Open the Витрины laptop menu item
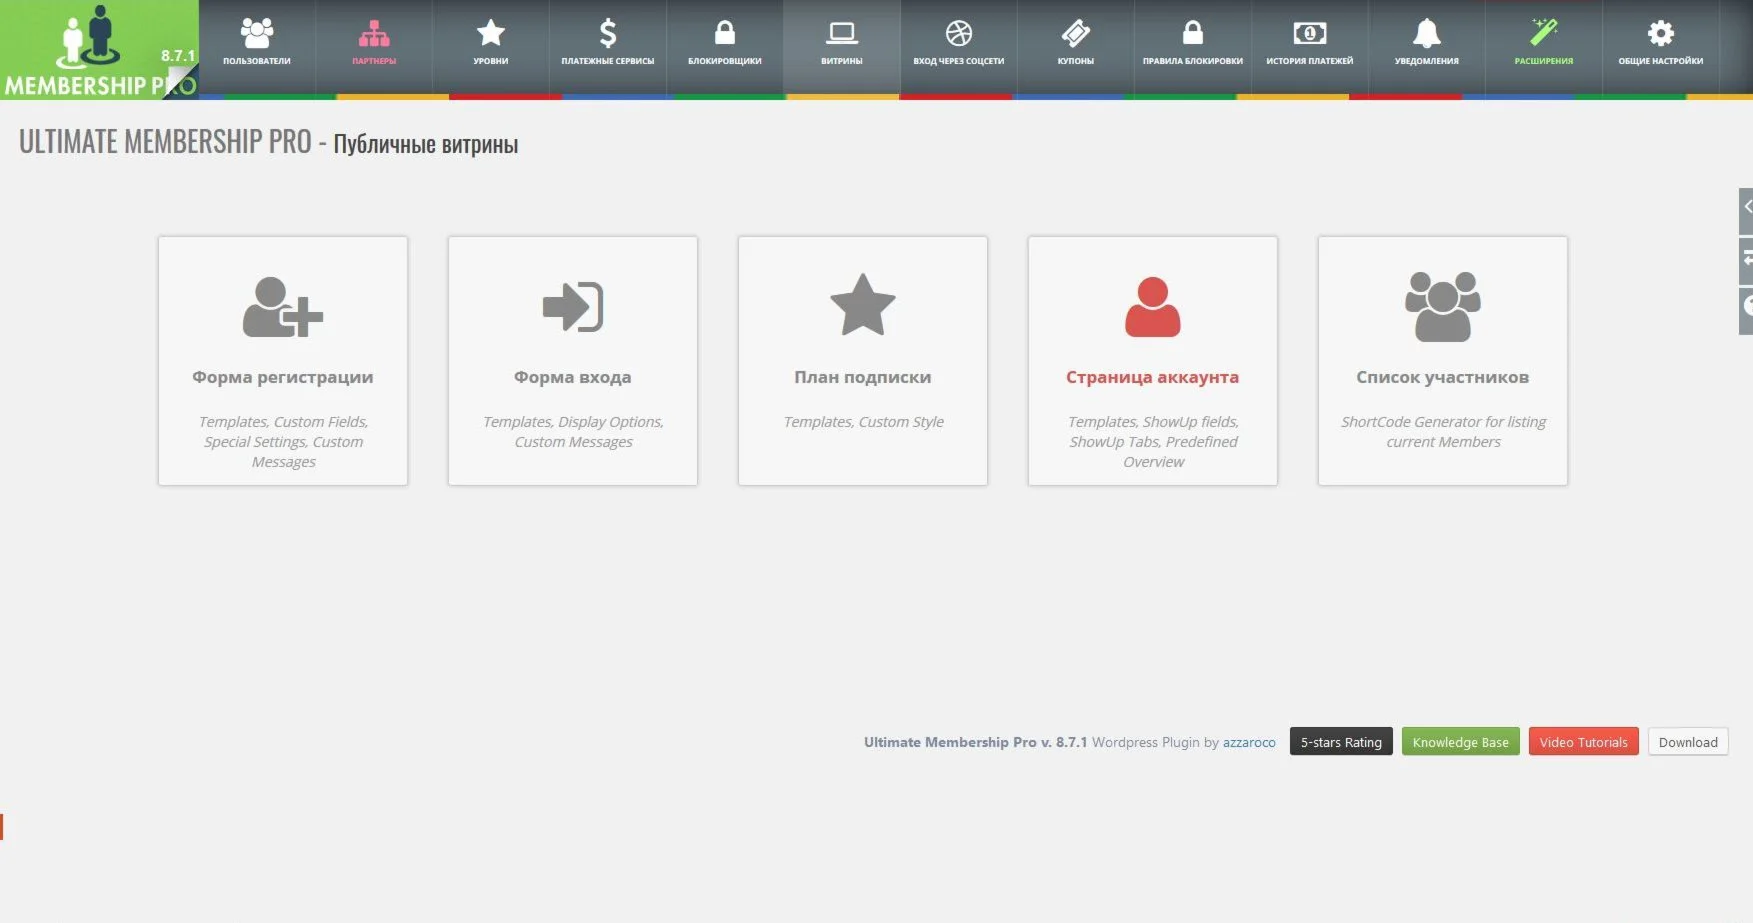This screenshot has width=1753, height=923. (x=842, y=46)
